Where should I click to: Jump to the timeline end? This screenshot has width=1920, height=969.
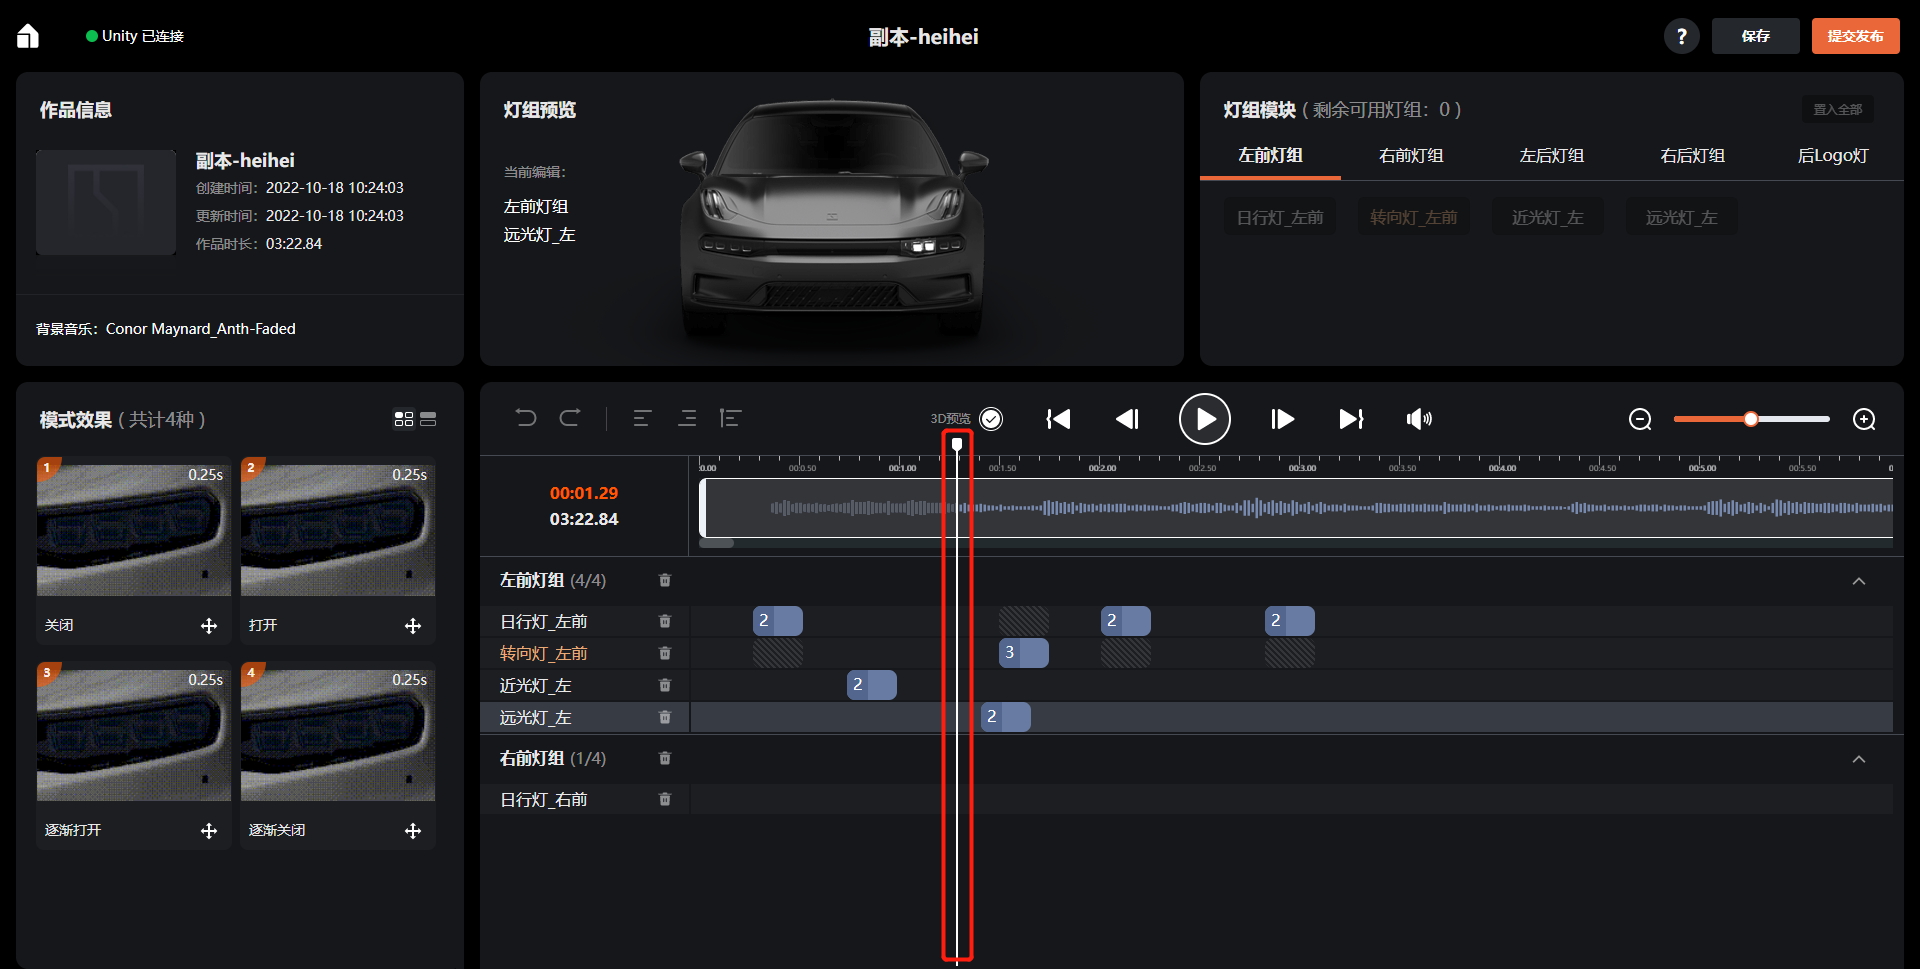click(x=1351, y=419)
